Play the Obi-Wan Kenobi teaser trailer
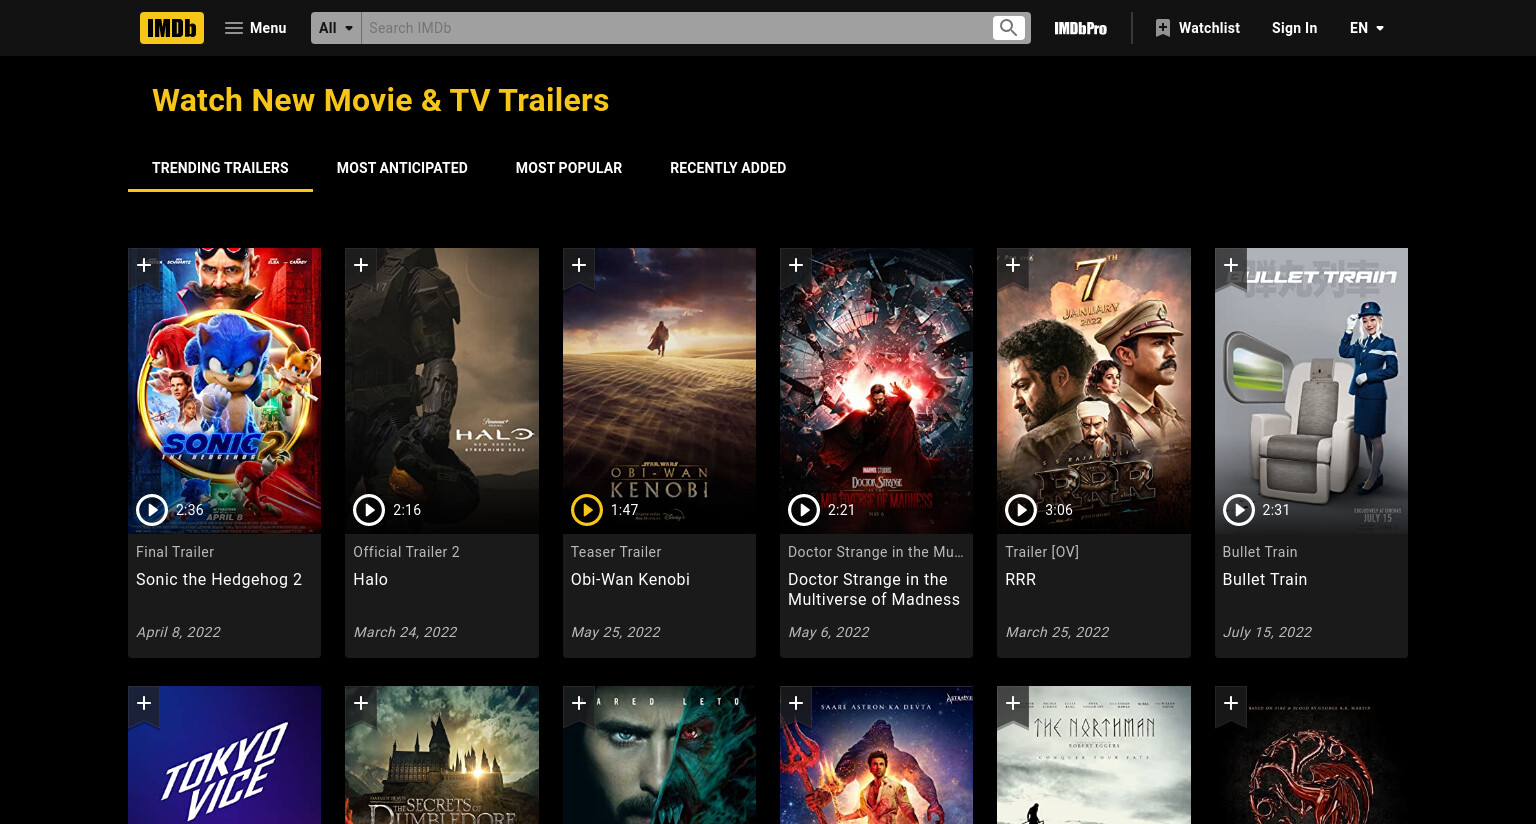This screenshot has height=824, width=1536. (587, 510)
